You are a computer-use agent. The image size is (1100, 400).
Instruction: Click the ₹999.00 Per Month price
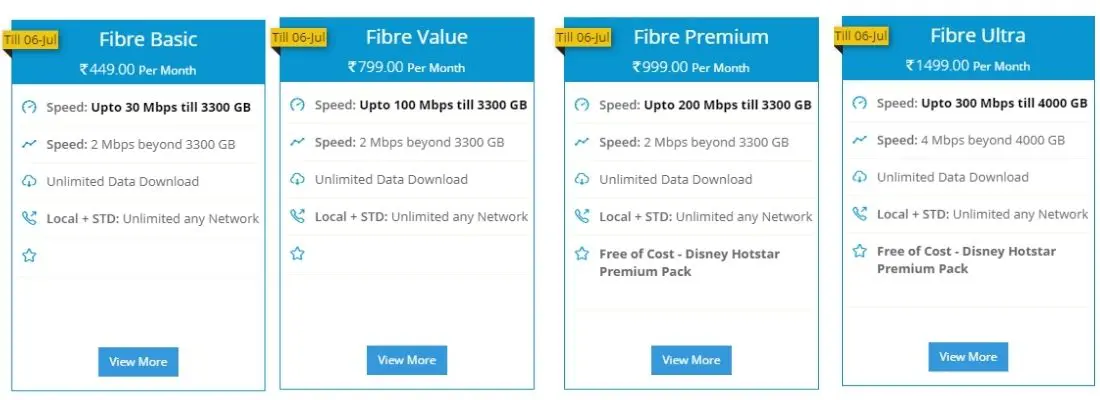[x=691, y=67]
